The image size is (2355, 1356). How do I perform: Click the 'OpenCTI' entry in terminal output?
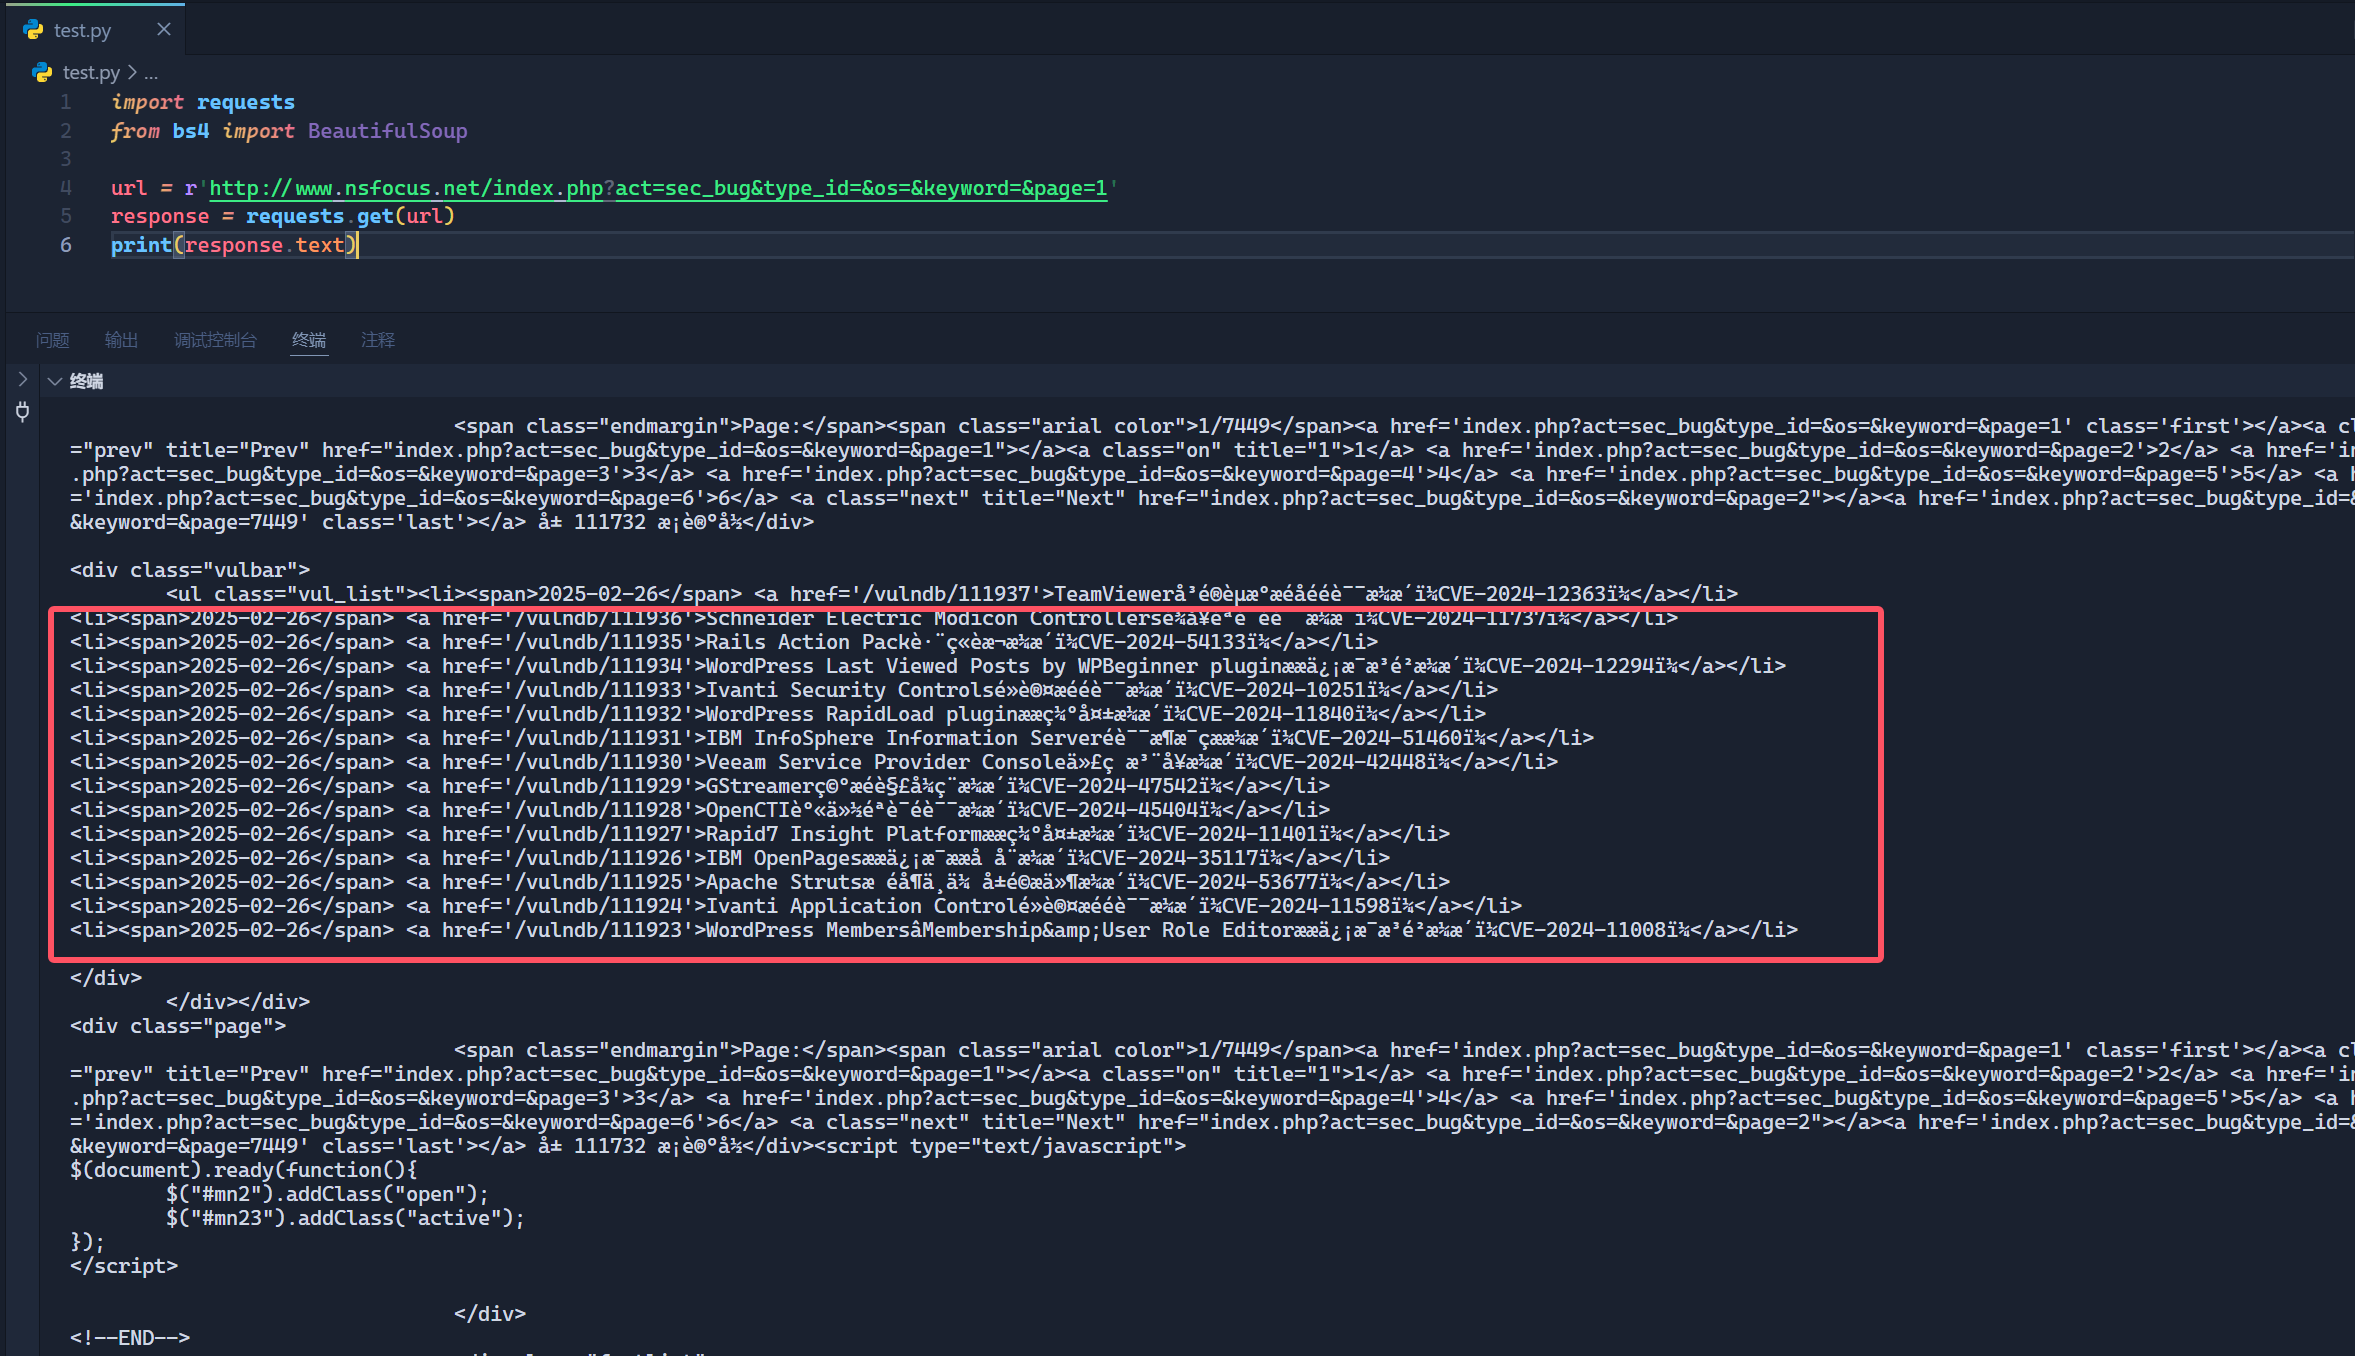tap(700, 810)
